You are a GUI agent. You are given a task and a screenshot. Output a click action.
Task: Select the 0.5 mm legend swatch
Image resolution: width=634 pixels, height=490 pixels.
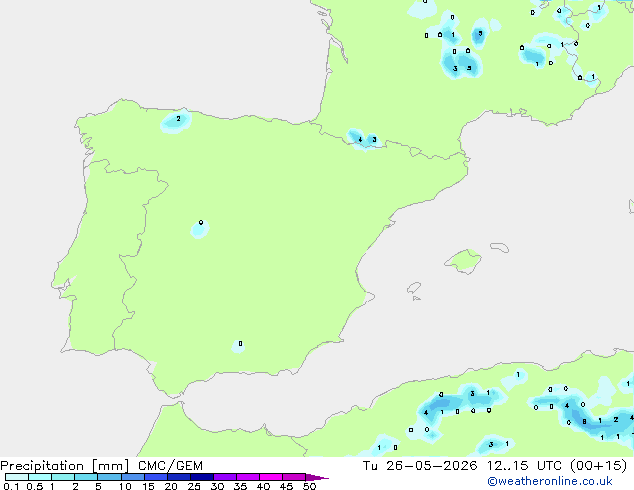click(40, 477)
